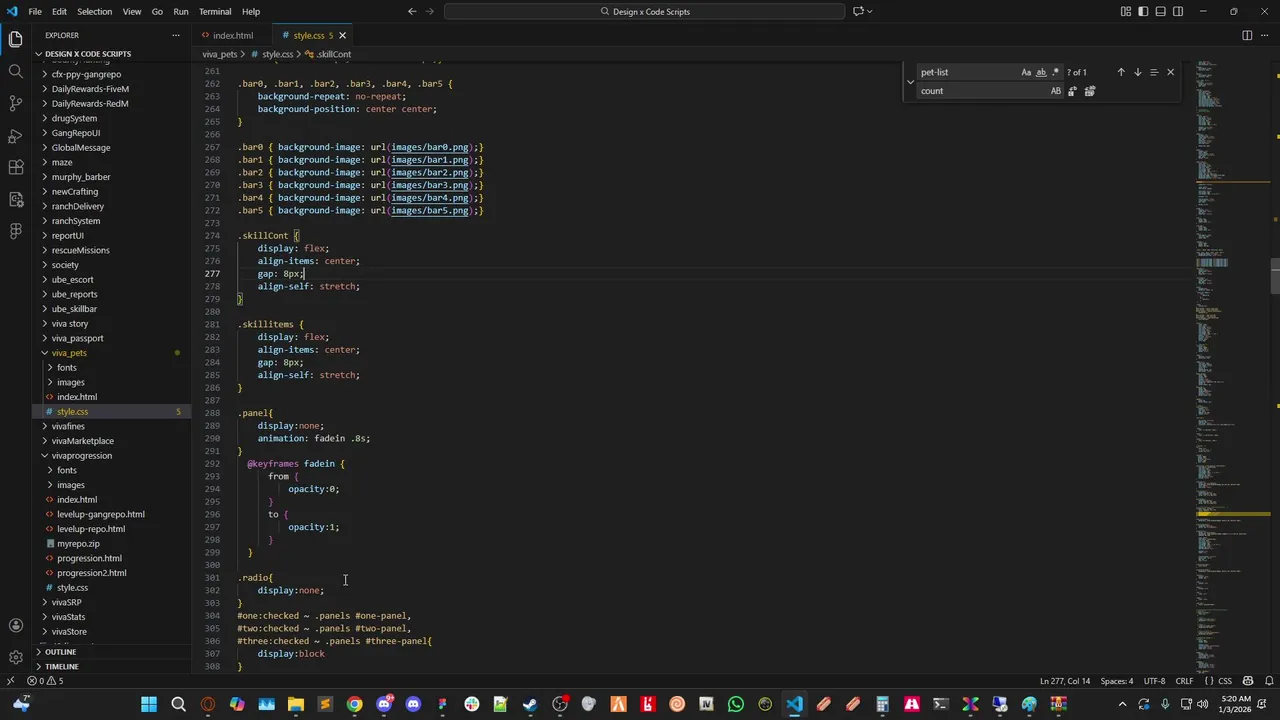Open the Search view in activity bar
This screenshot has height=720, width=1280.
pyautogui.click(x=15, y=71)
